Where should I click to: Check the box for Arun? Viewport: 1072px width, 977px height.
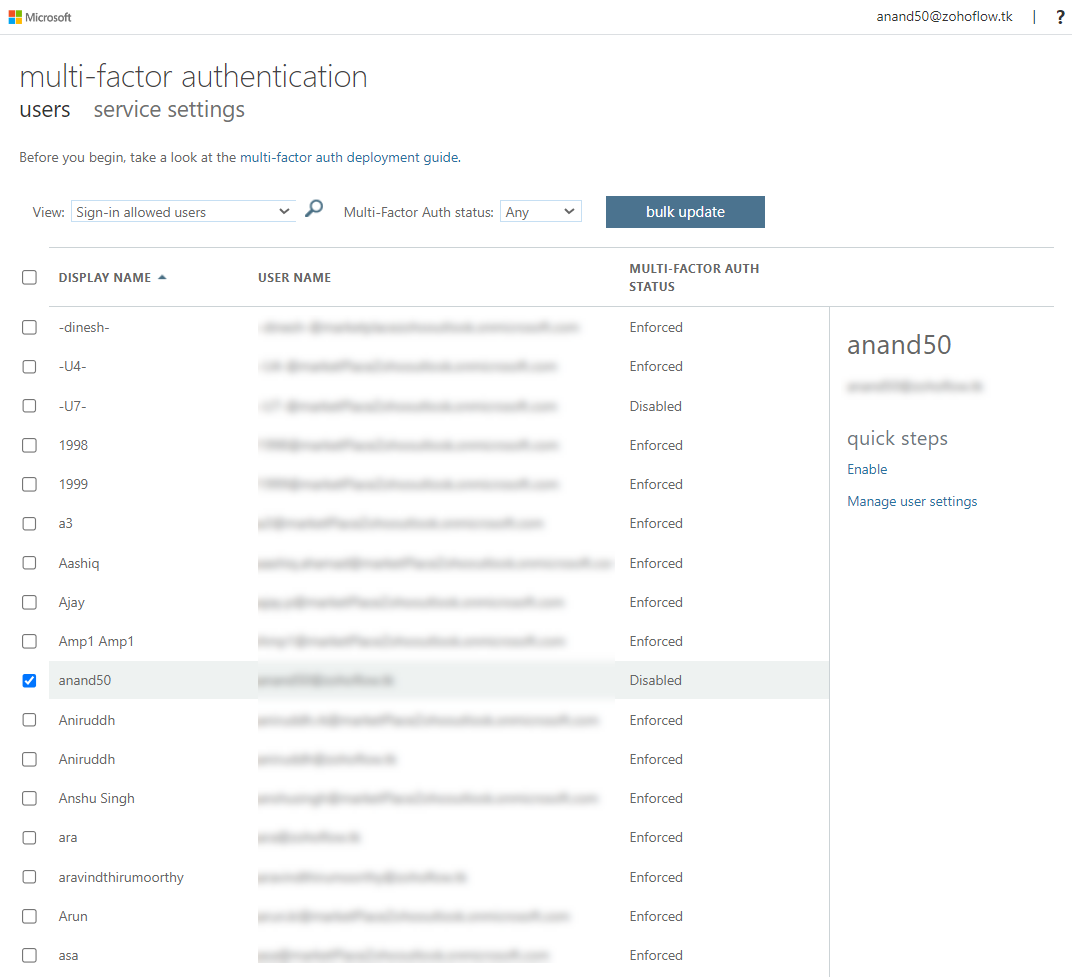[x=29, y=916]
